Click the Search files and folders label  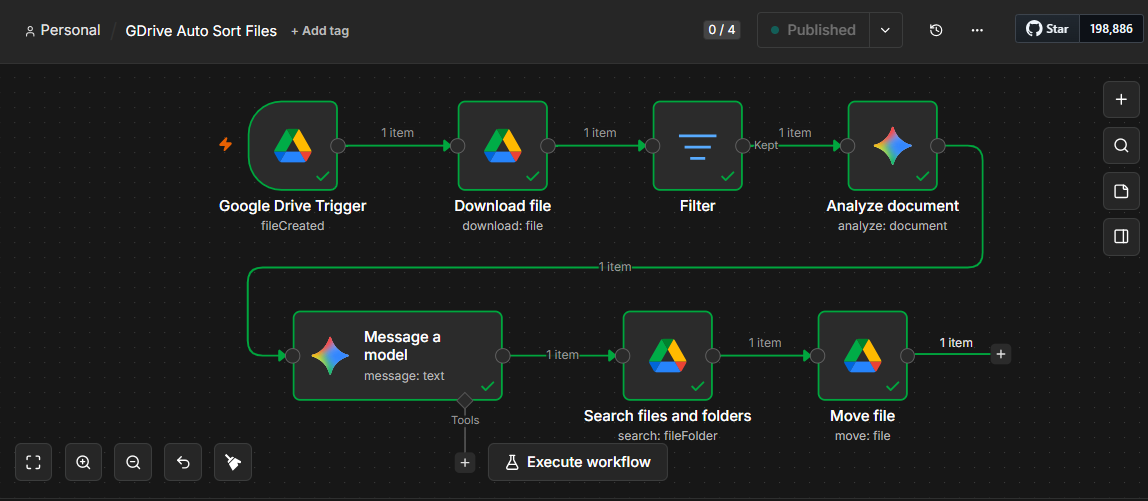(667, 416)
